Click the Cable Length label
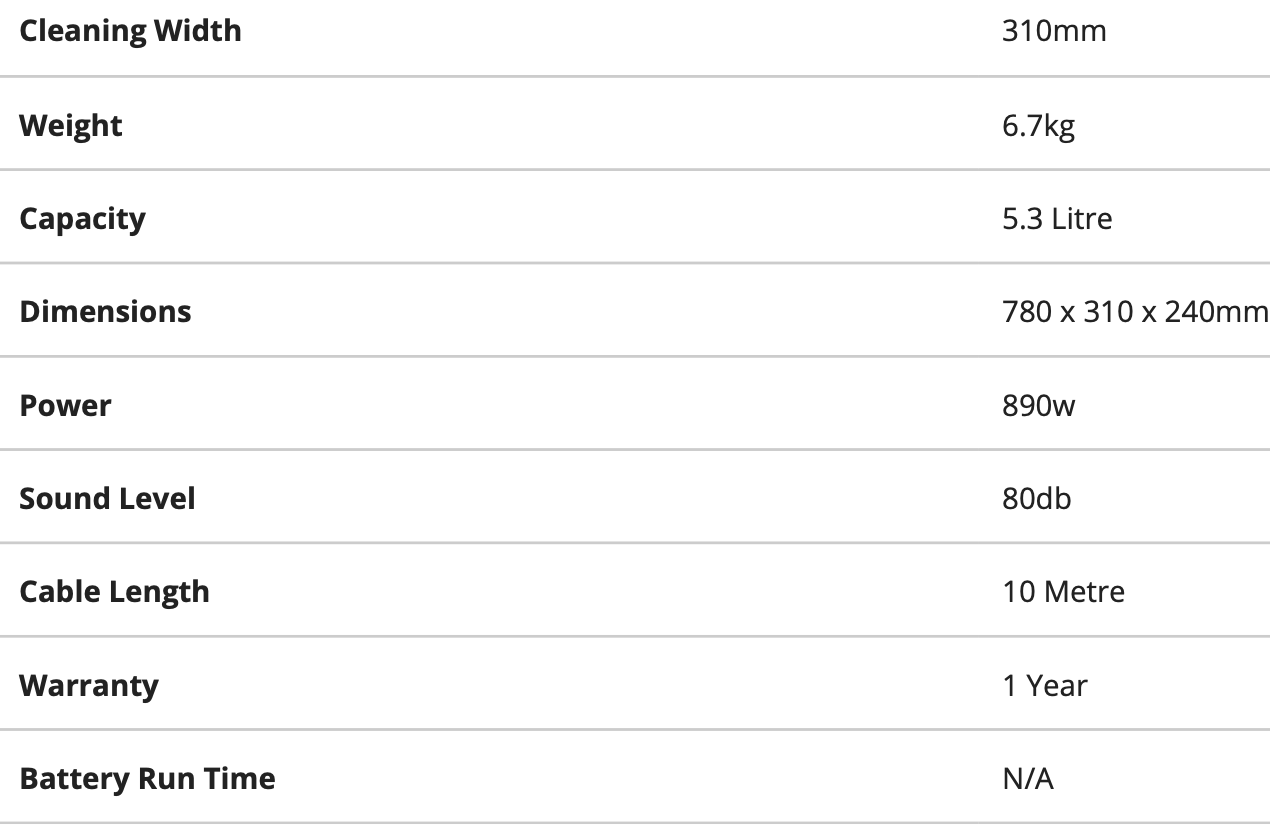 pos(114,592)
